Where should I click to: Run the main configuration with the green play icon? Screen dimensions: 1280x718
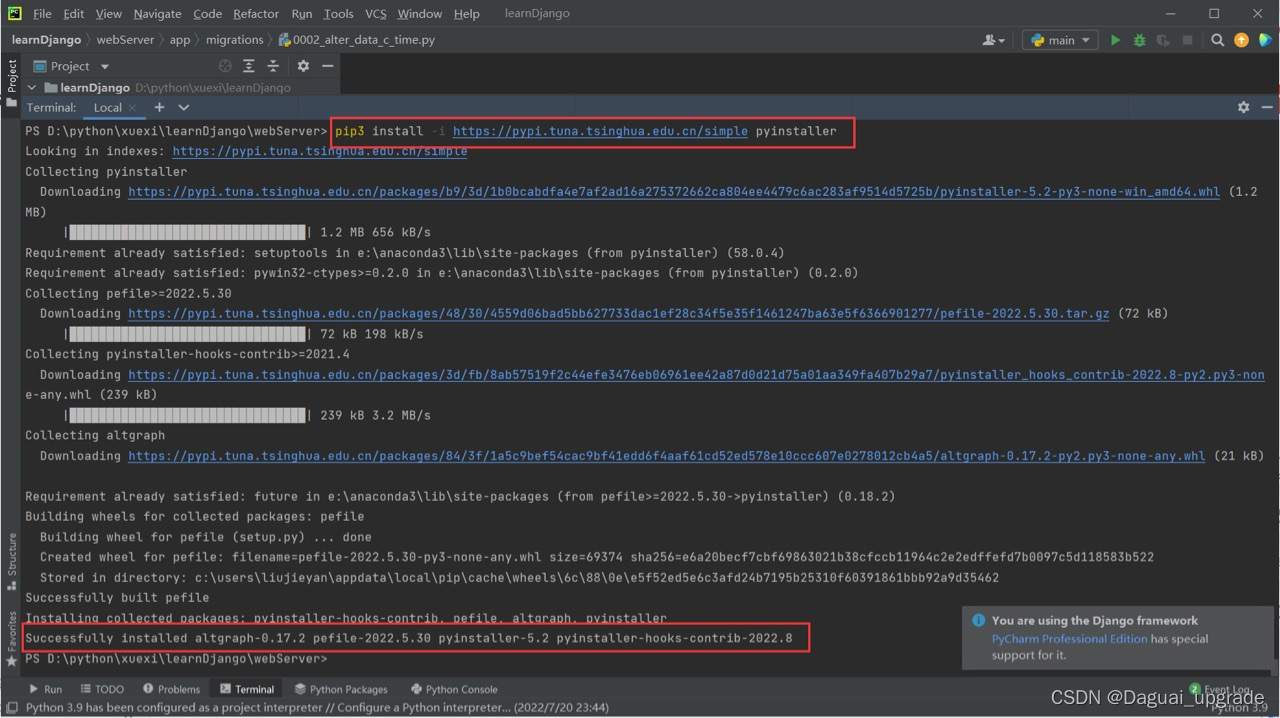pyautogui.click(x=1115, y=40)
